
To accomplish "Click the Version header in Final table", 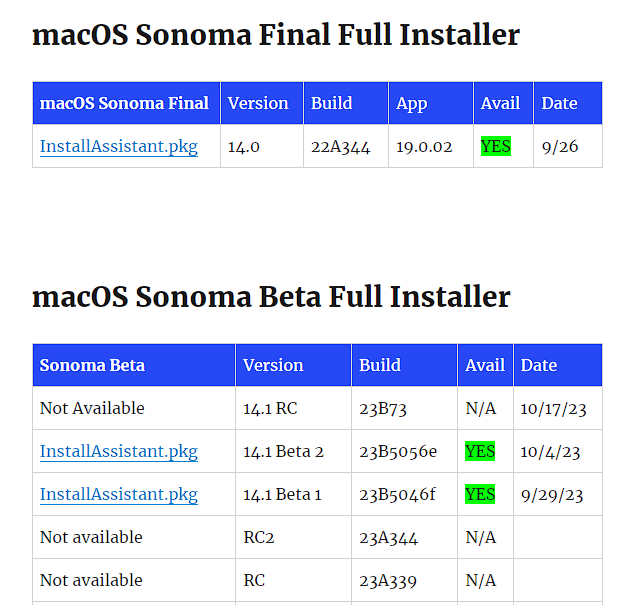I will point(258,103).
